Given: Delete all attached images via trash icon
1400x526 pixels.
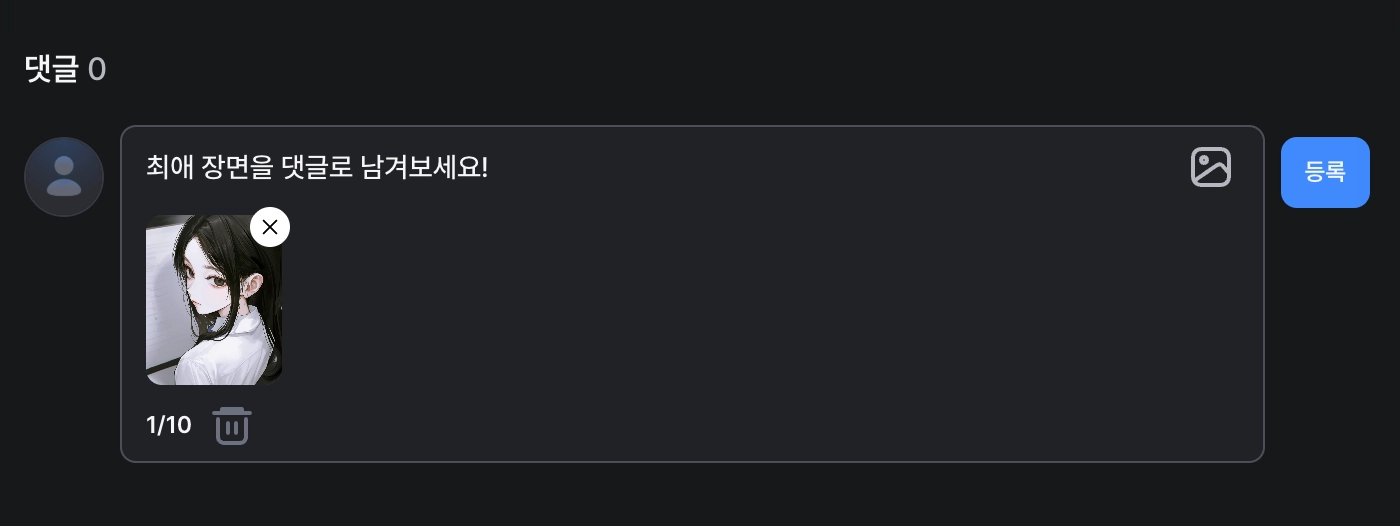Looking at the screenshot, I should (x=232, y=426).
